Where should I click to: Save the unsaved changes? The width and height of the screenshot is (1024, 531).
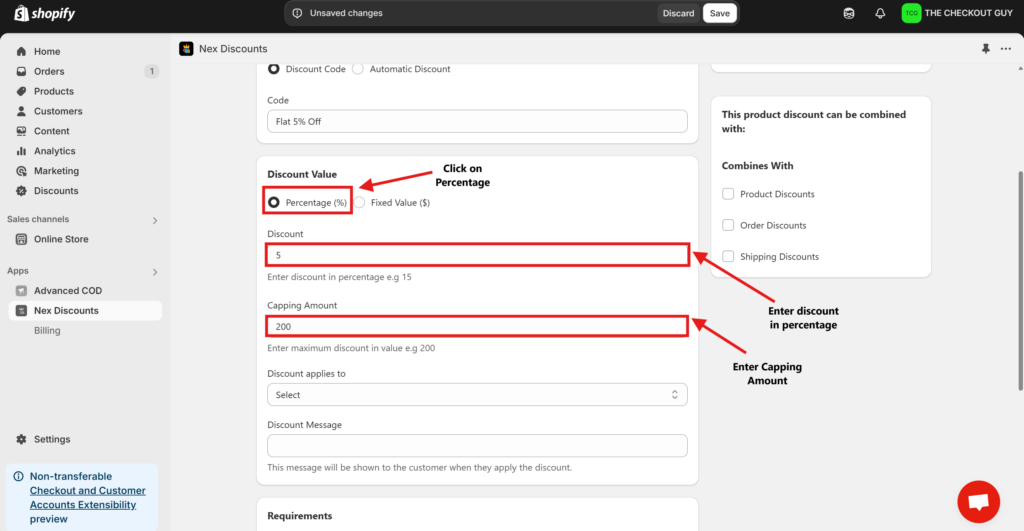tap(719, 13)
